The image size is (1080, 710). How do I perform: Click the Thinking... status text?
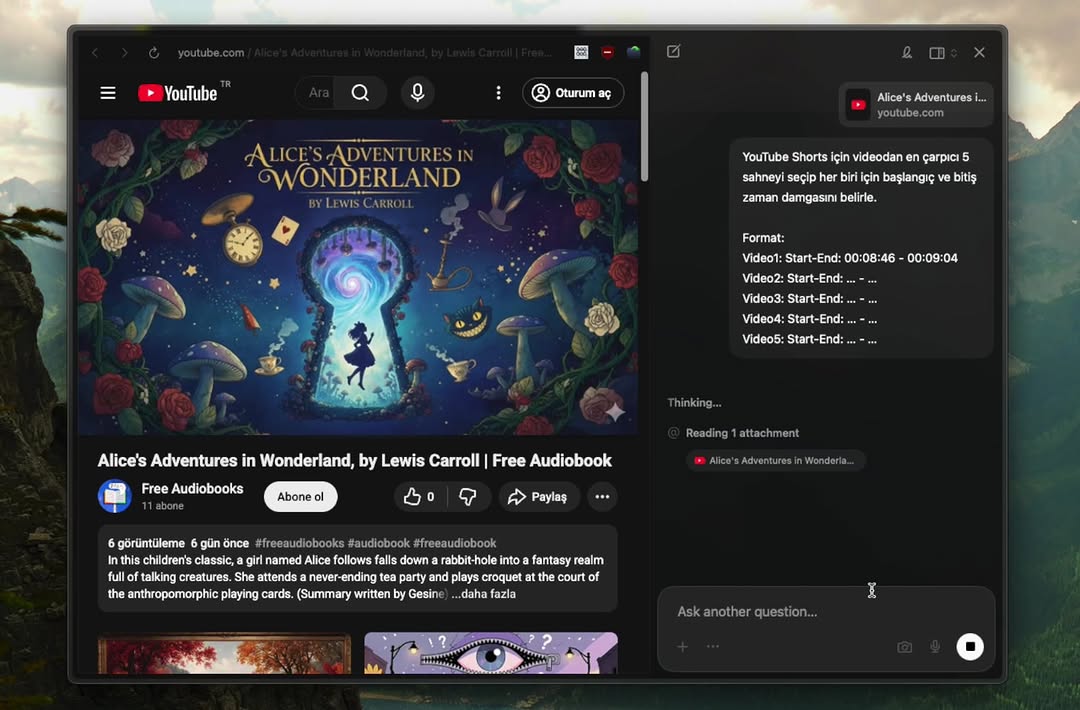694,403
